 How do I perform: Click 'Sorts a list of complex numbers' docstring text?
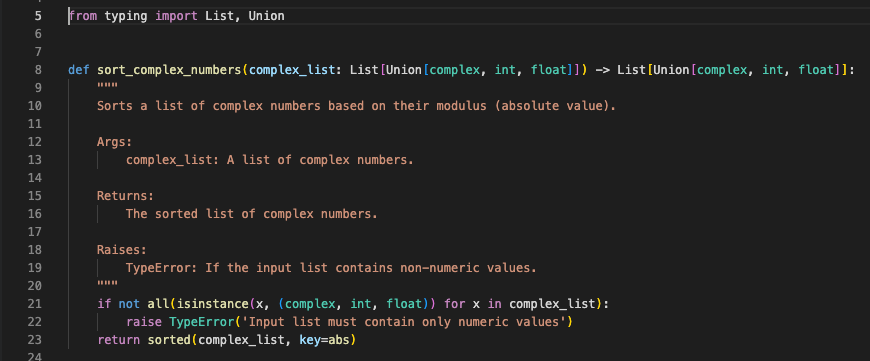209,106
